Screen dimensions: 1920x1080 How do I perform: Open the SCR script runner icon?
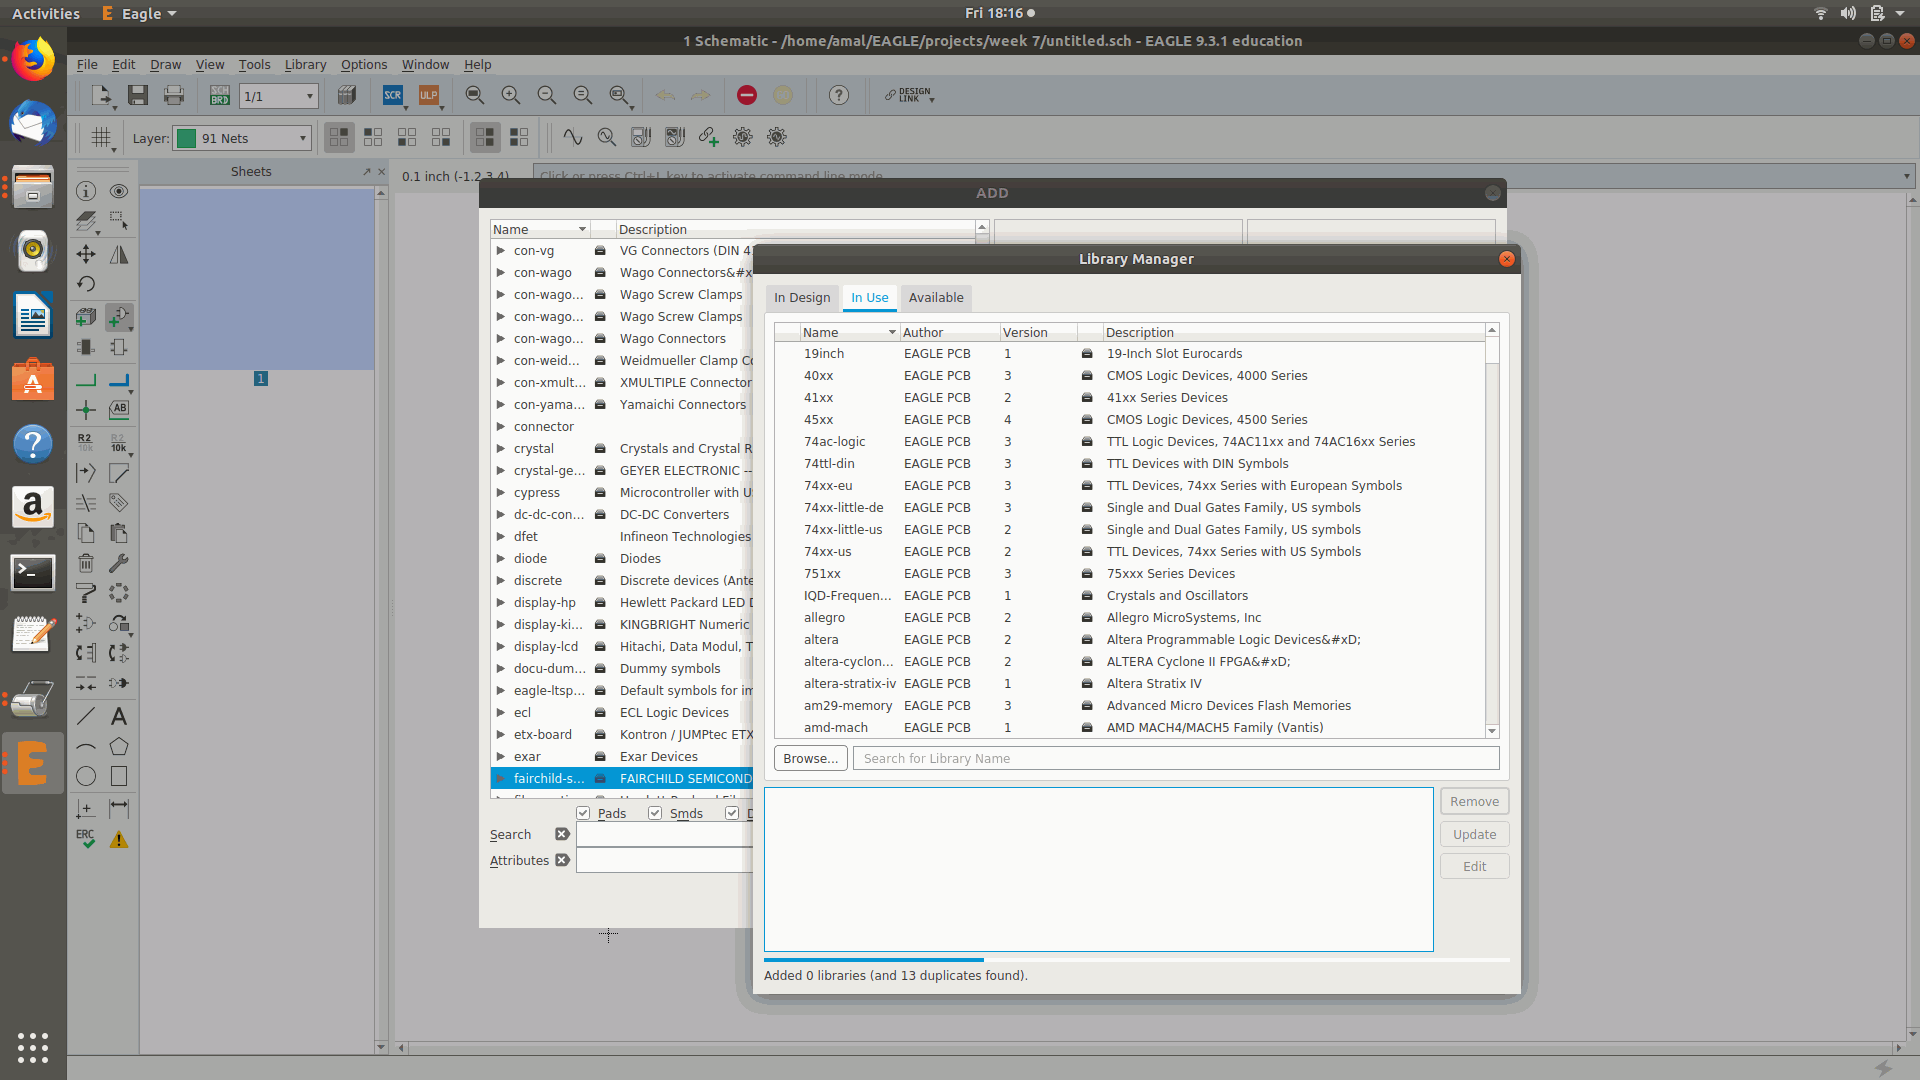pyautogui.click(x=393, y=95)
